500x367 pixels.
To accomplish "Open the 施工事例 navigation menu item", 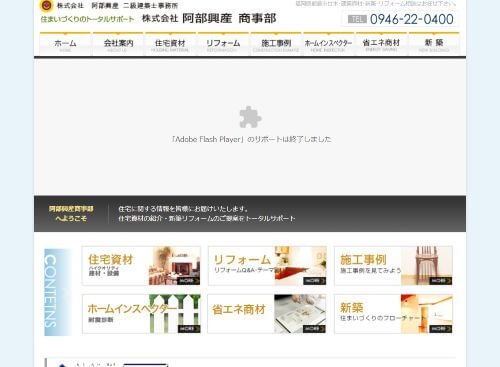I will coord(276,44).
